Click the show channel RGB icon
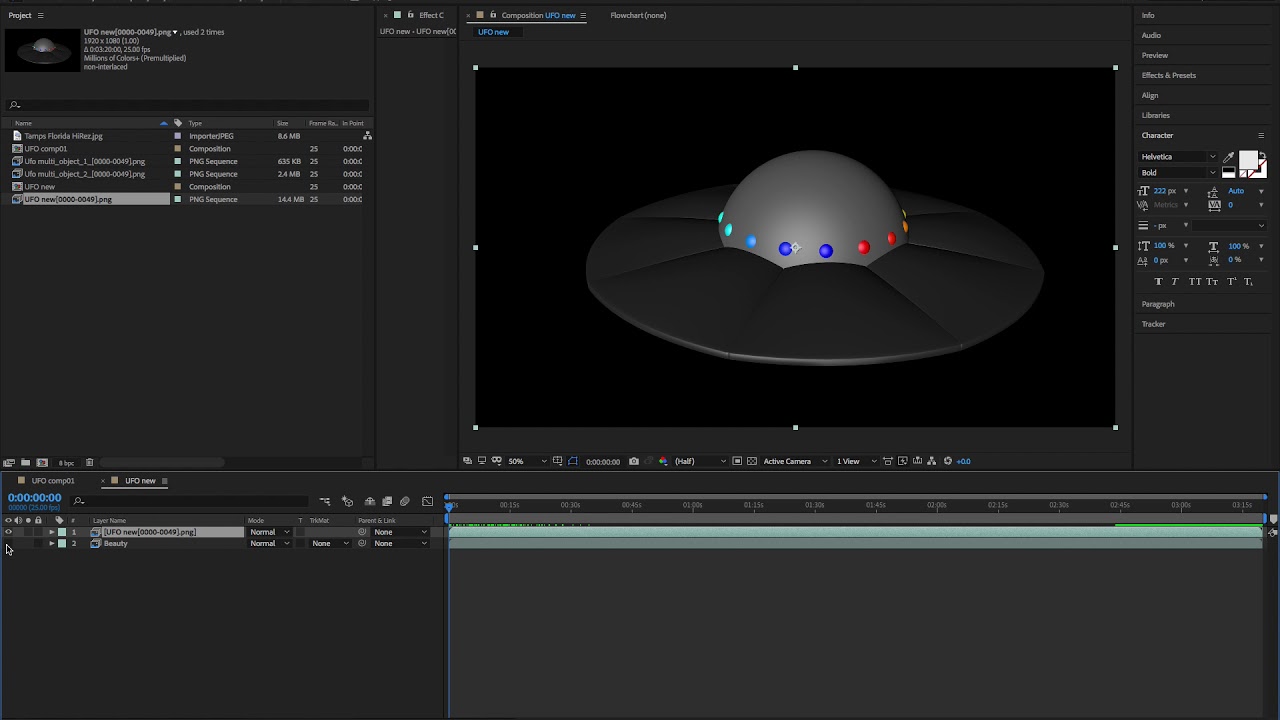1280x720 pixels. tap(663, 461)
